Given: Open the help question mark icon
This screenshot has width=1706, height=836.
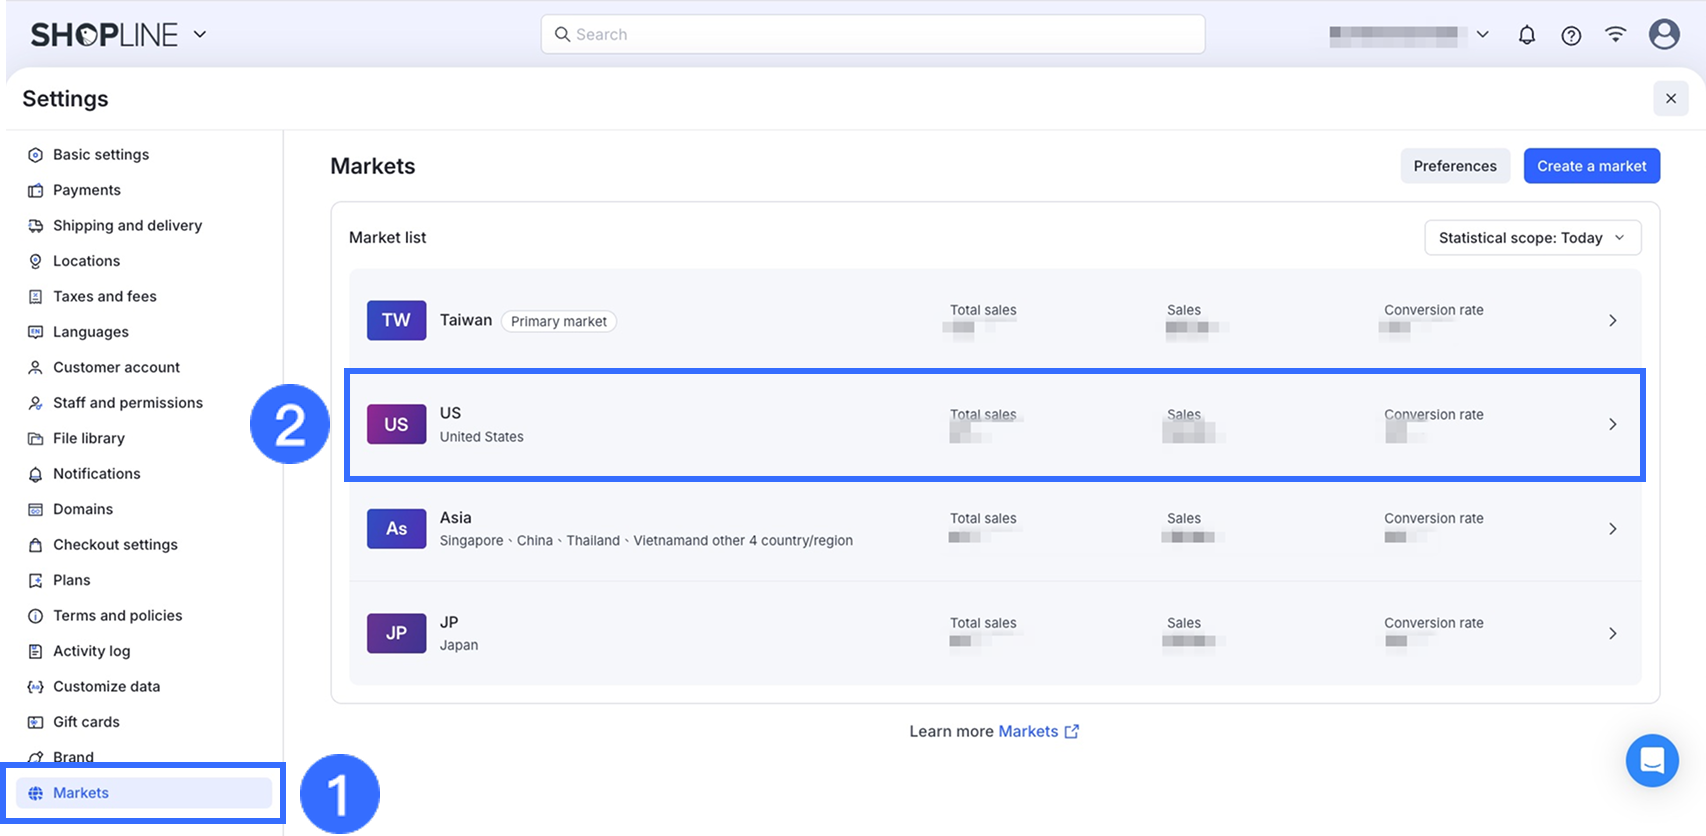Looking at the screenshot, I should tap(1571, 36).
